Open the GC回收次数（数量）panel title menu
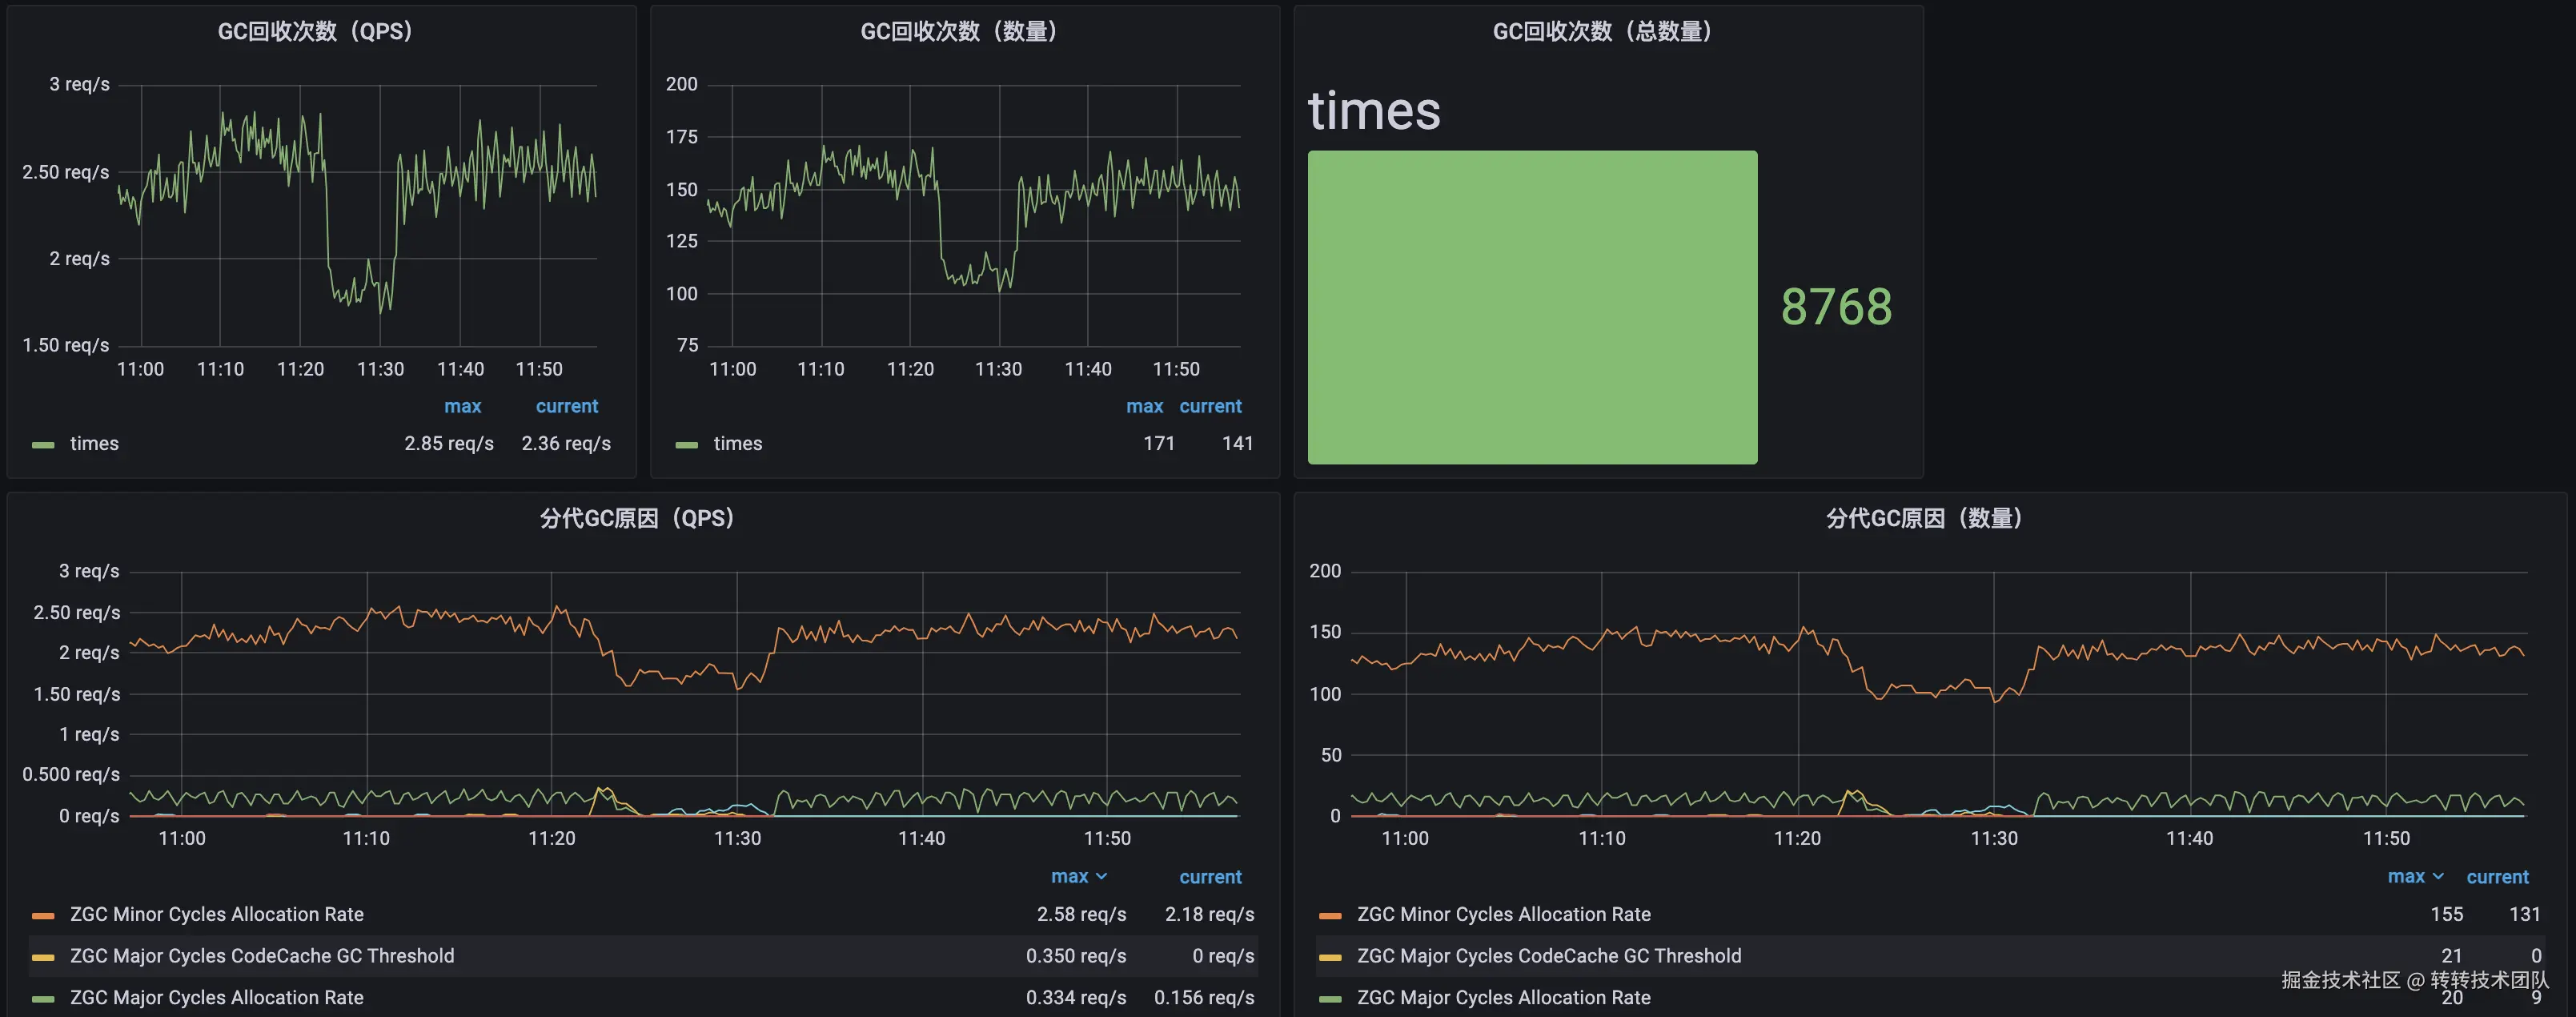This screenshot has width=2576, height=1017. 958,31
